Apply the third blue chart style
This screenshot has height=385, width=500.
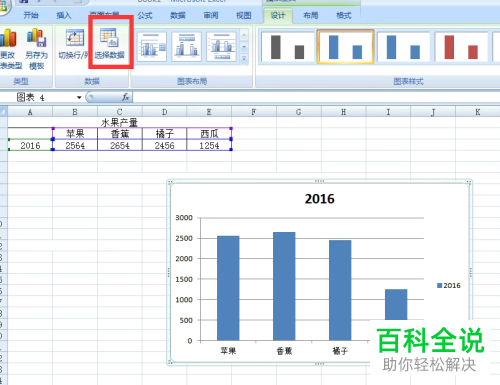click(403, 47)
